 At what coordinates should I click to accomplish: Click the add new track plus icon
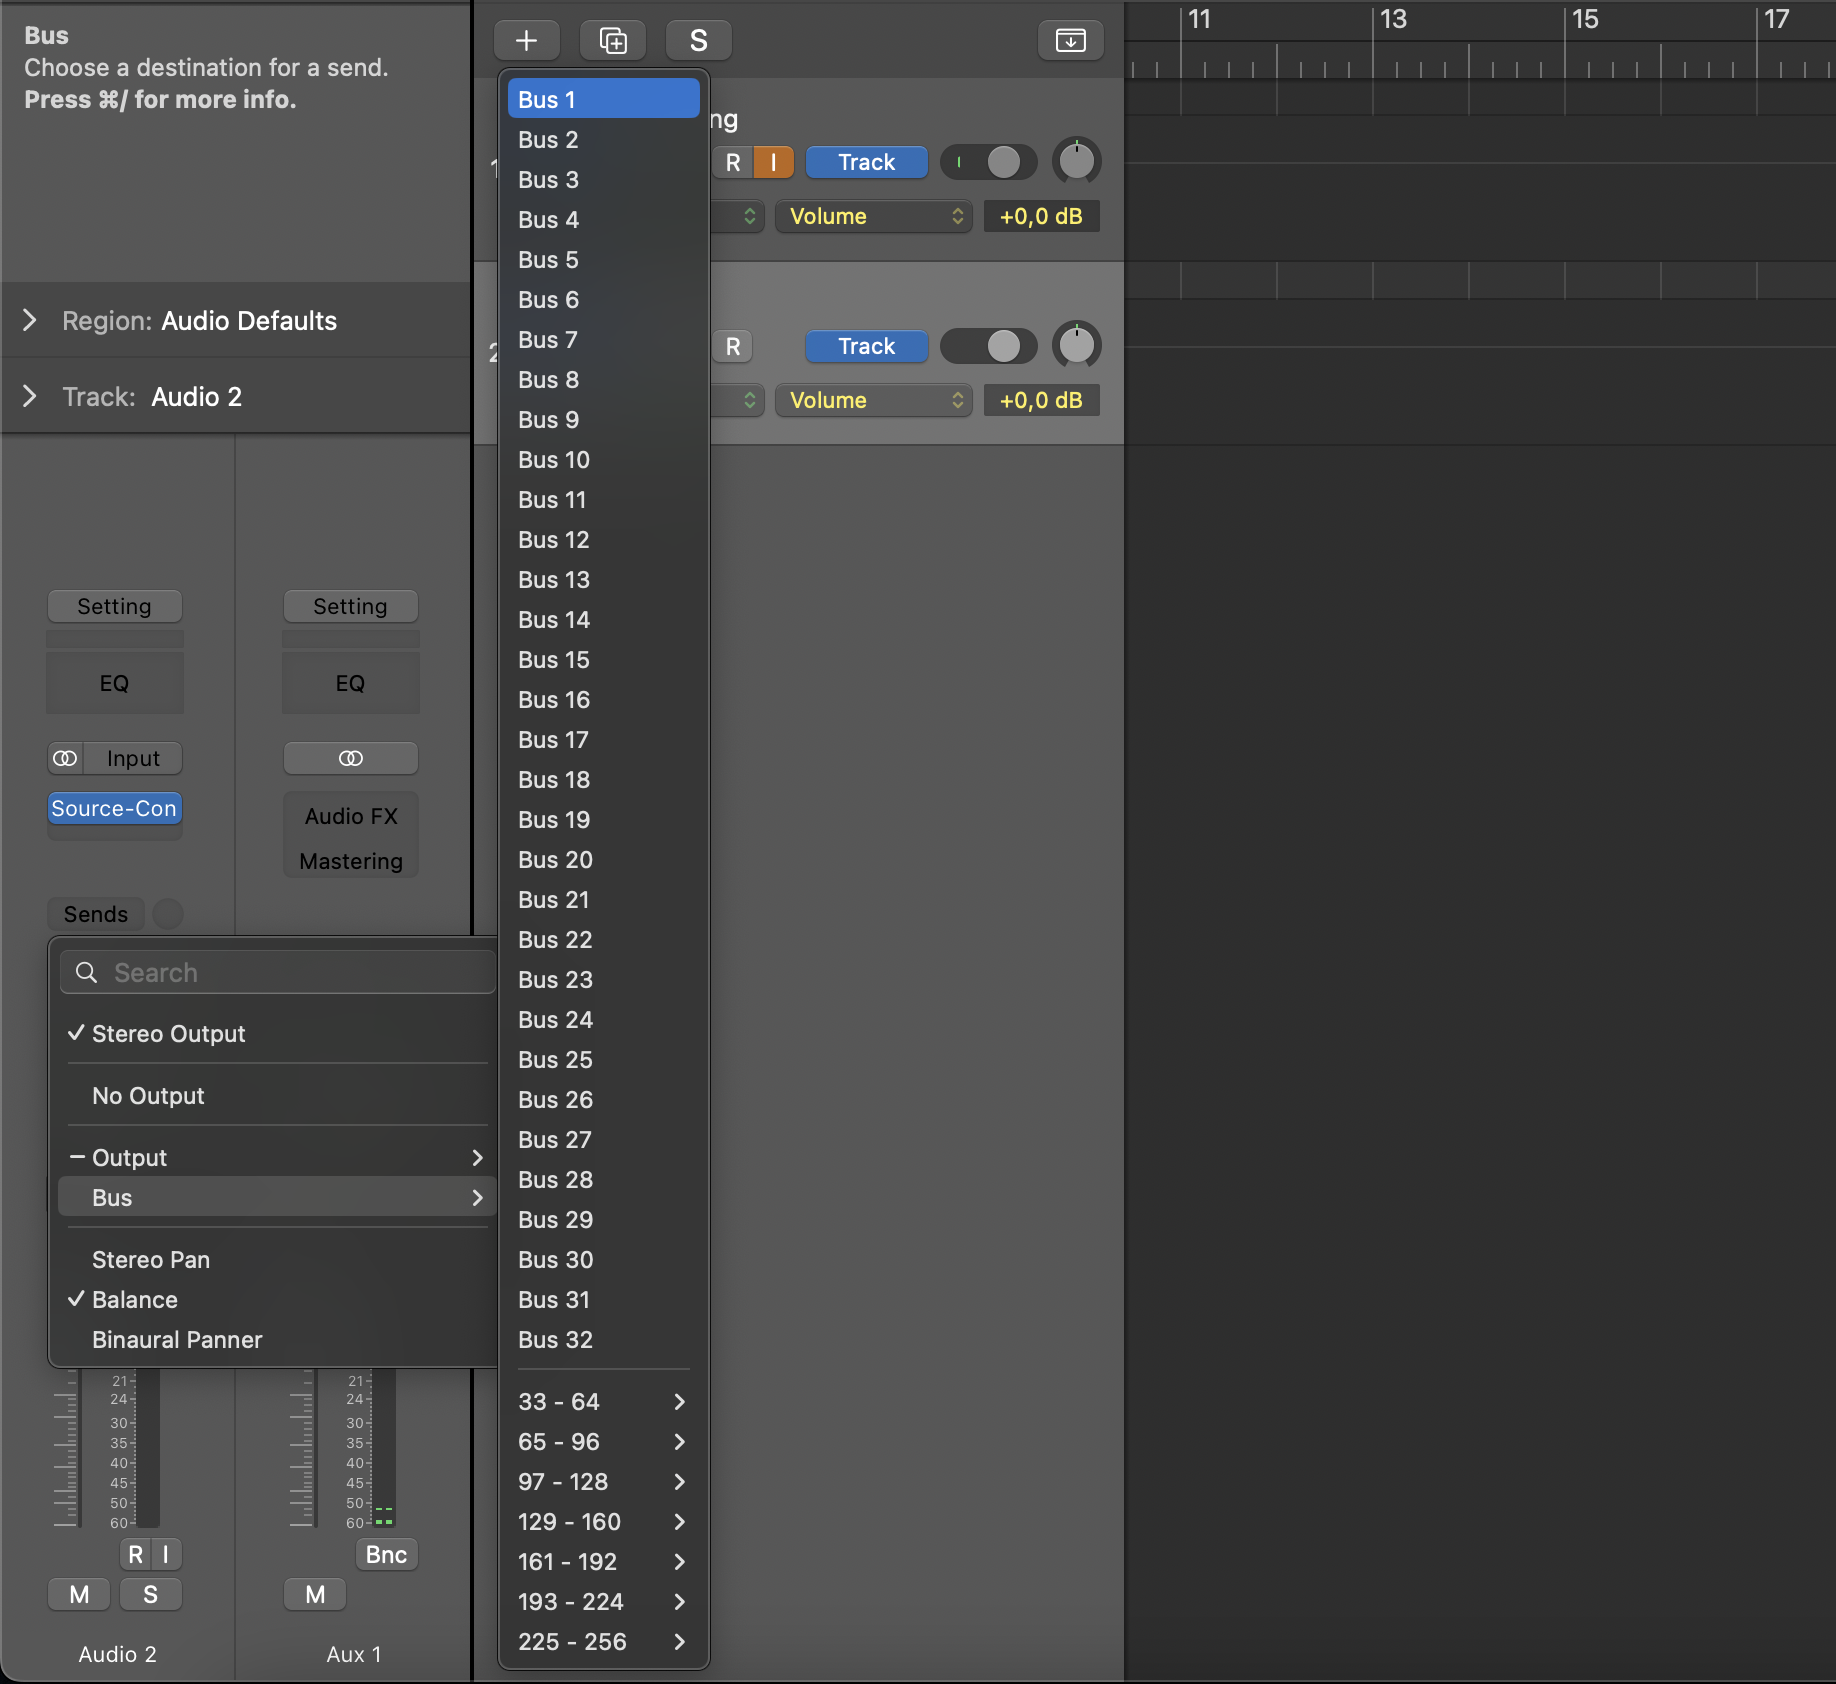526,40
